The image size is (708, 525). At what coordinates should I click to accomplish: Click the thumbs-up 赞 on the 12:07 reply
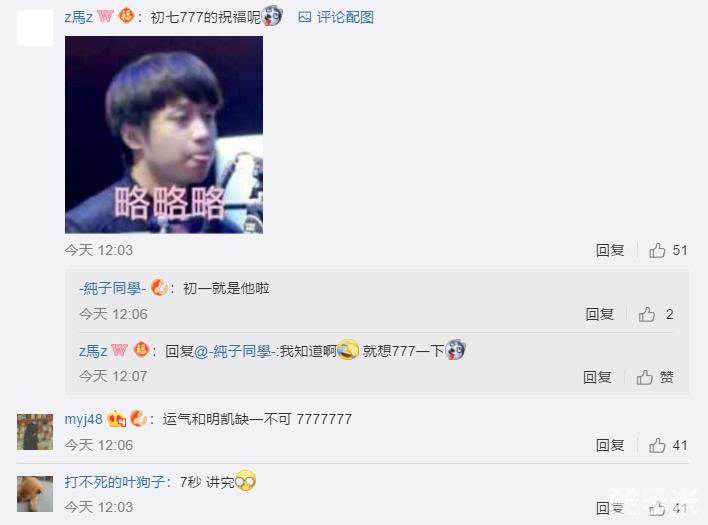pos(655,377)
